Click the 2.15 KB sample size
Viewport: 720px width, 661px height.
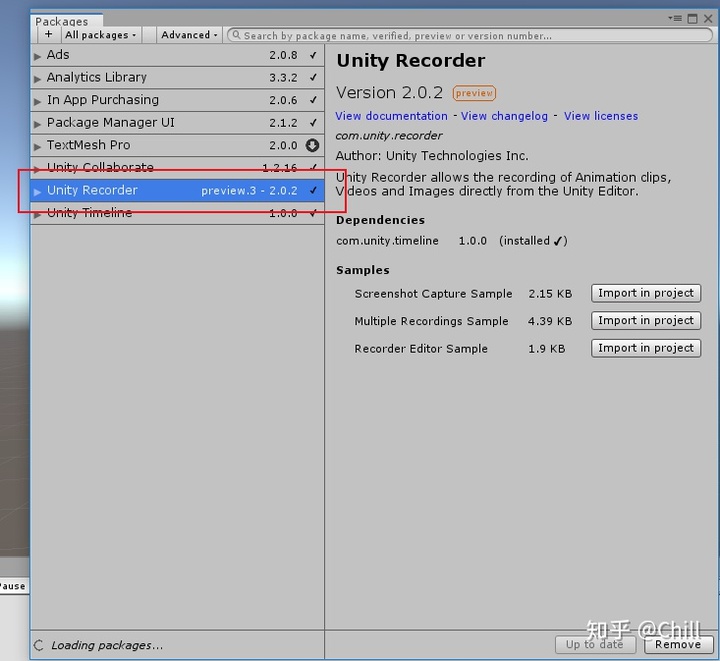tap(550, 294)
